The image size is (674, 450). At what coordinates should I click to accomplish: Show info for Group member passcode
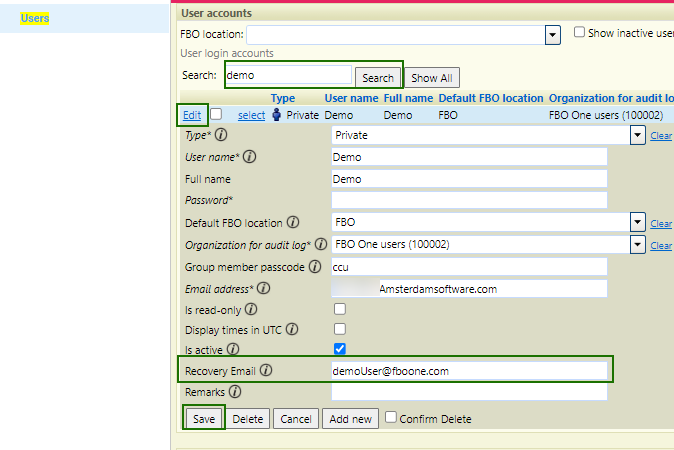[315, 267]
